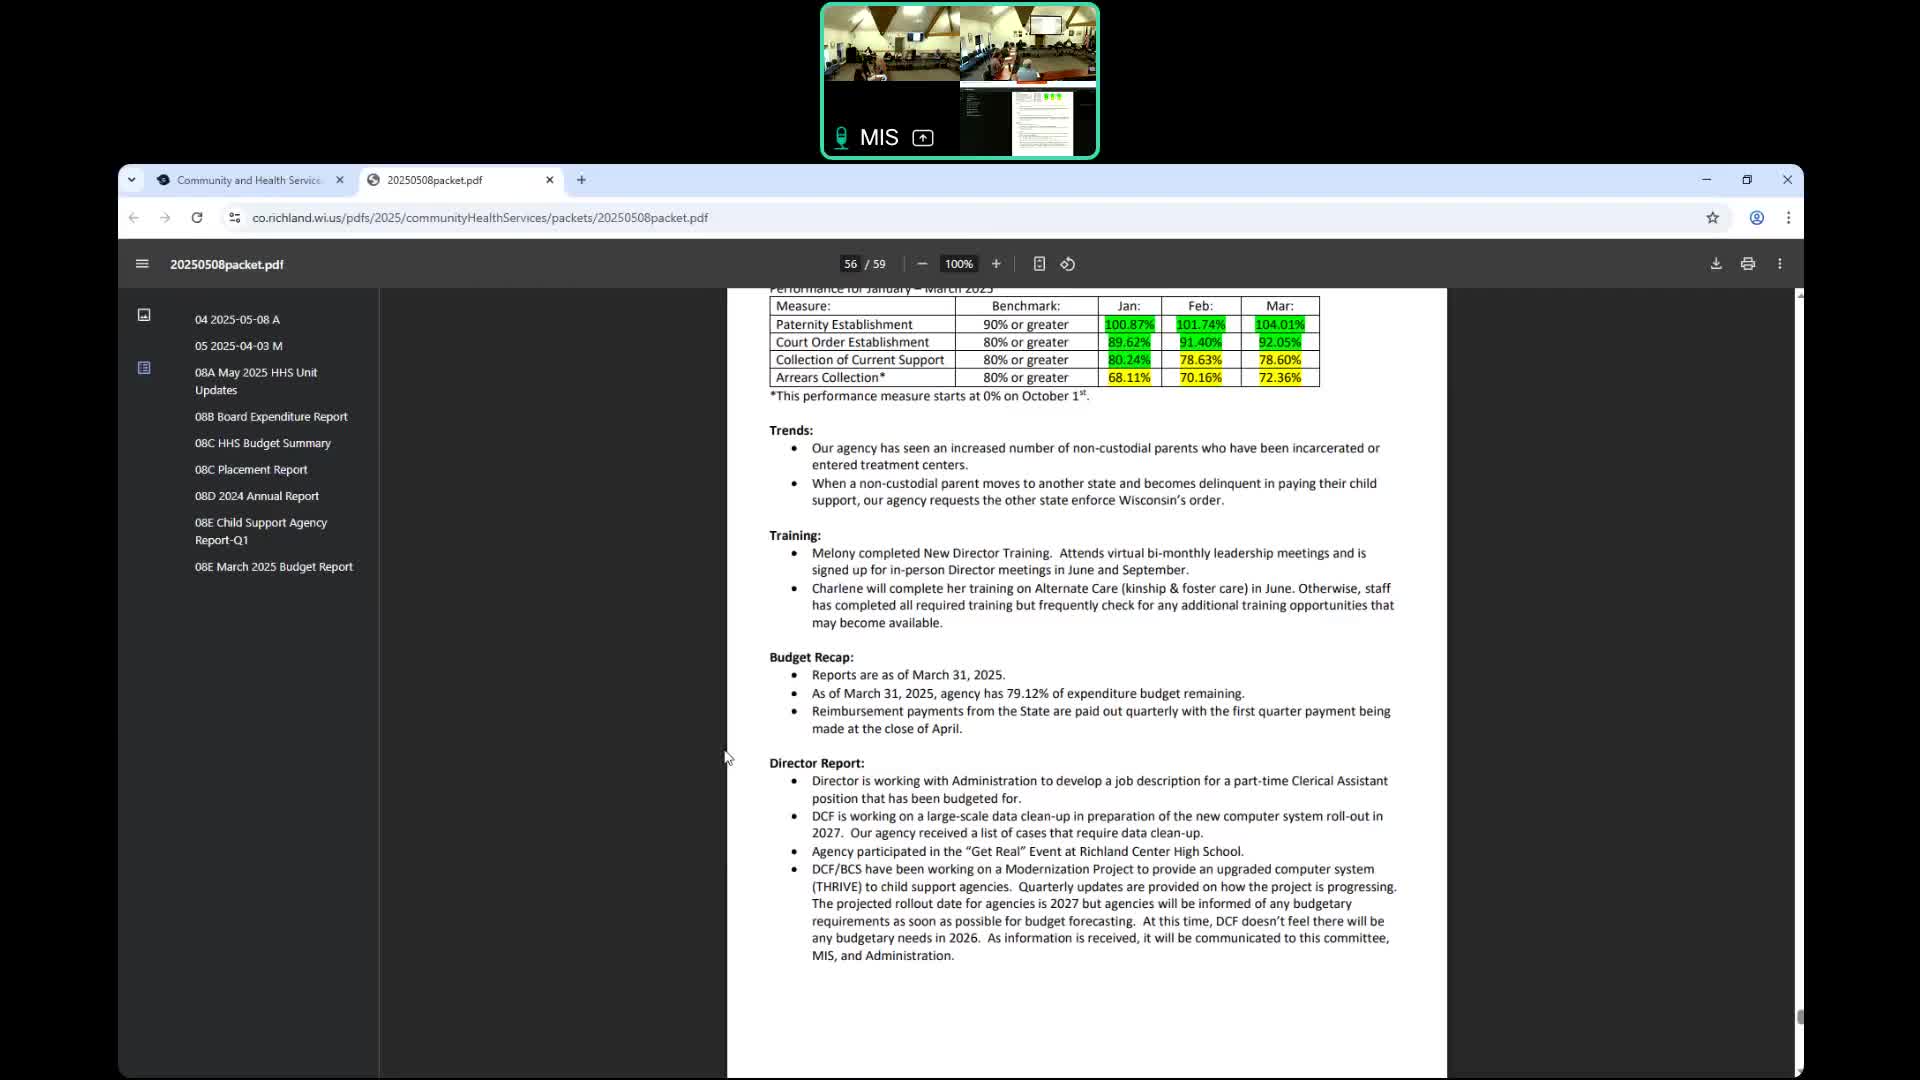This screenshot has width=1920, height=1080.
Task: Zoom out the PDF
Action: point(922,264)
